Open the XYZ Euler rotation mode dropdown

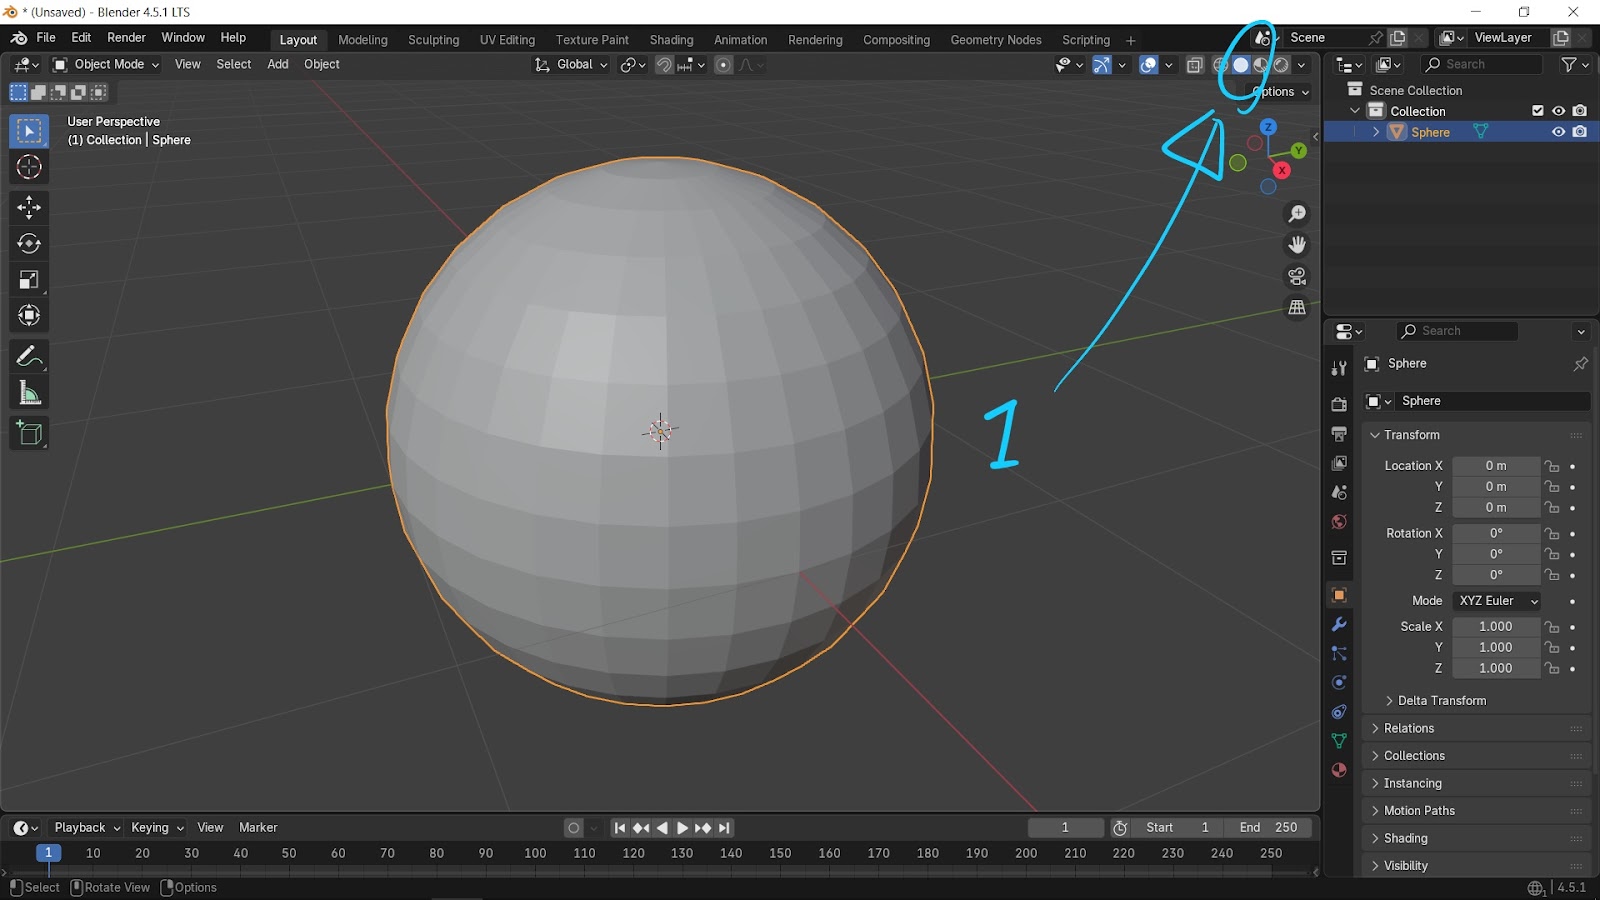click(1497, 601)
